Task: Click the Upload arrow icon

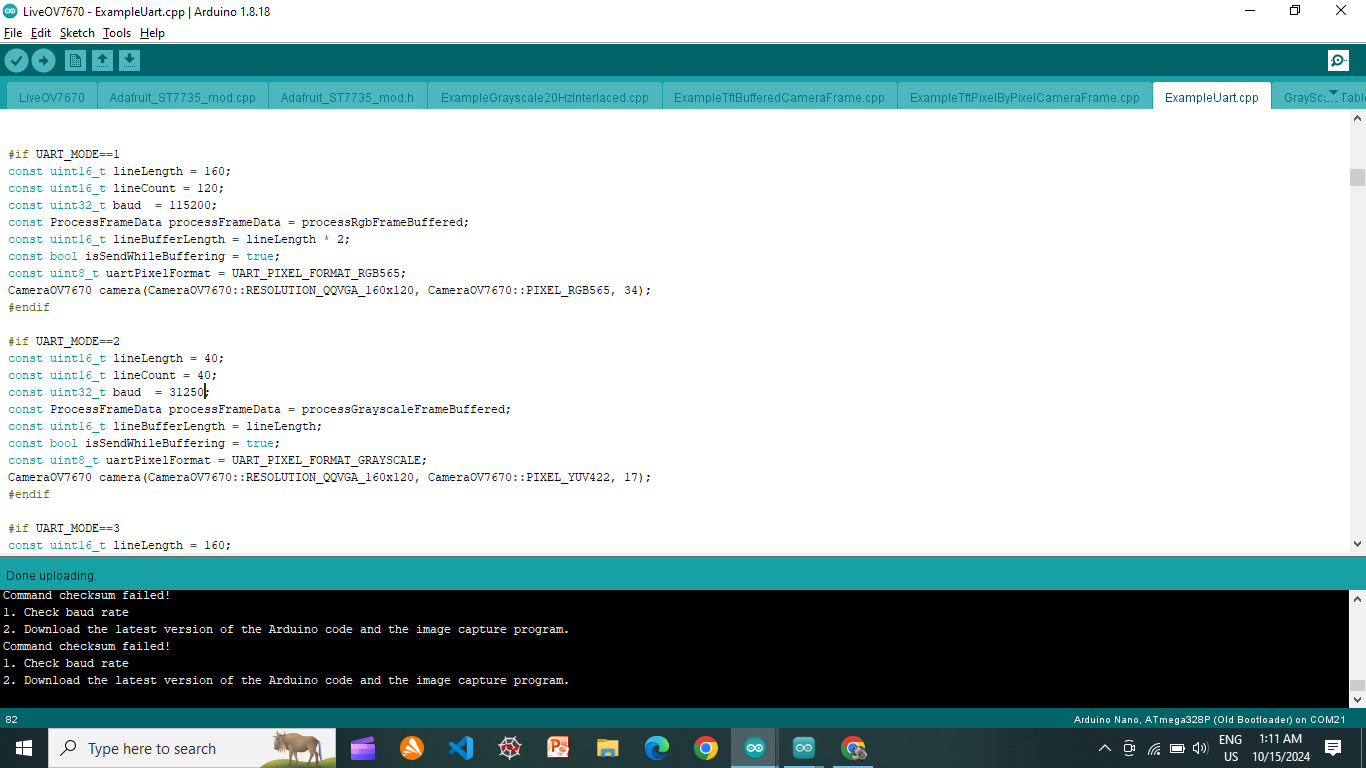Action: point(43,61)
